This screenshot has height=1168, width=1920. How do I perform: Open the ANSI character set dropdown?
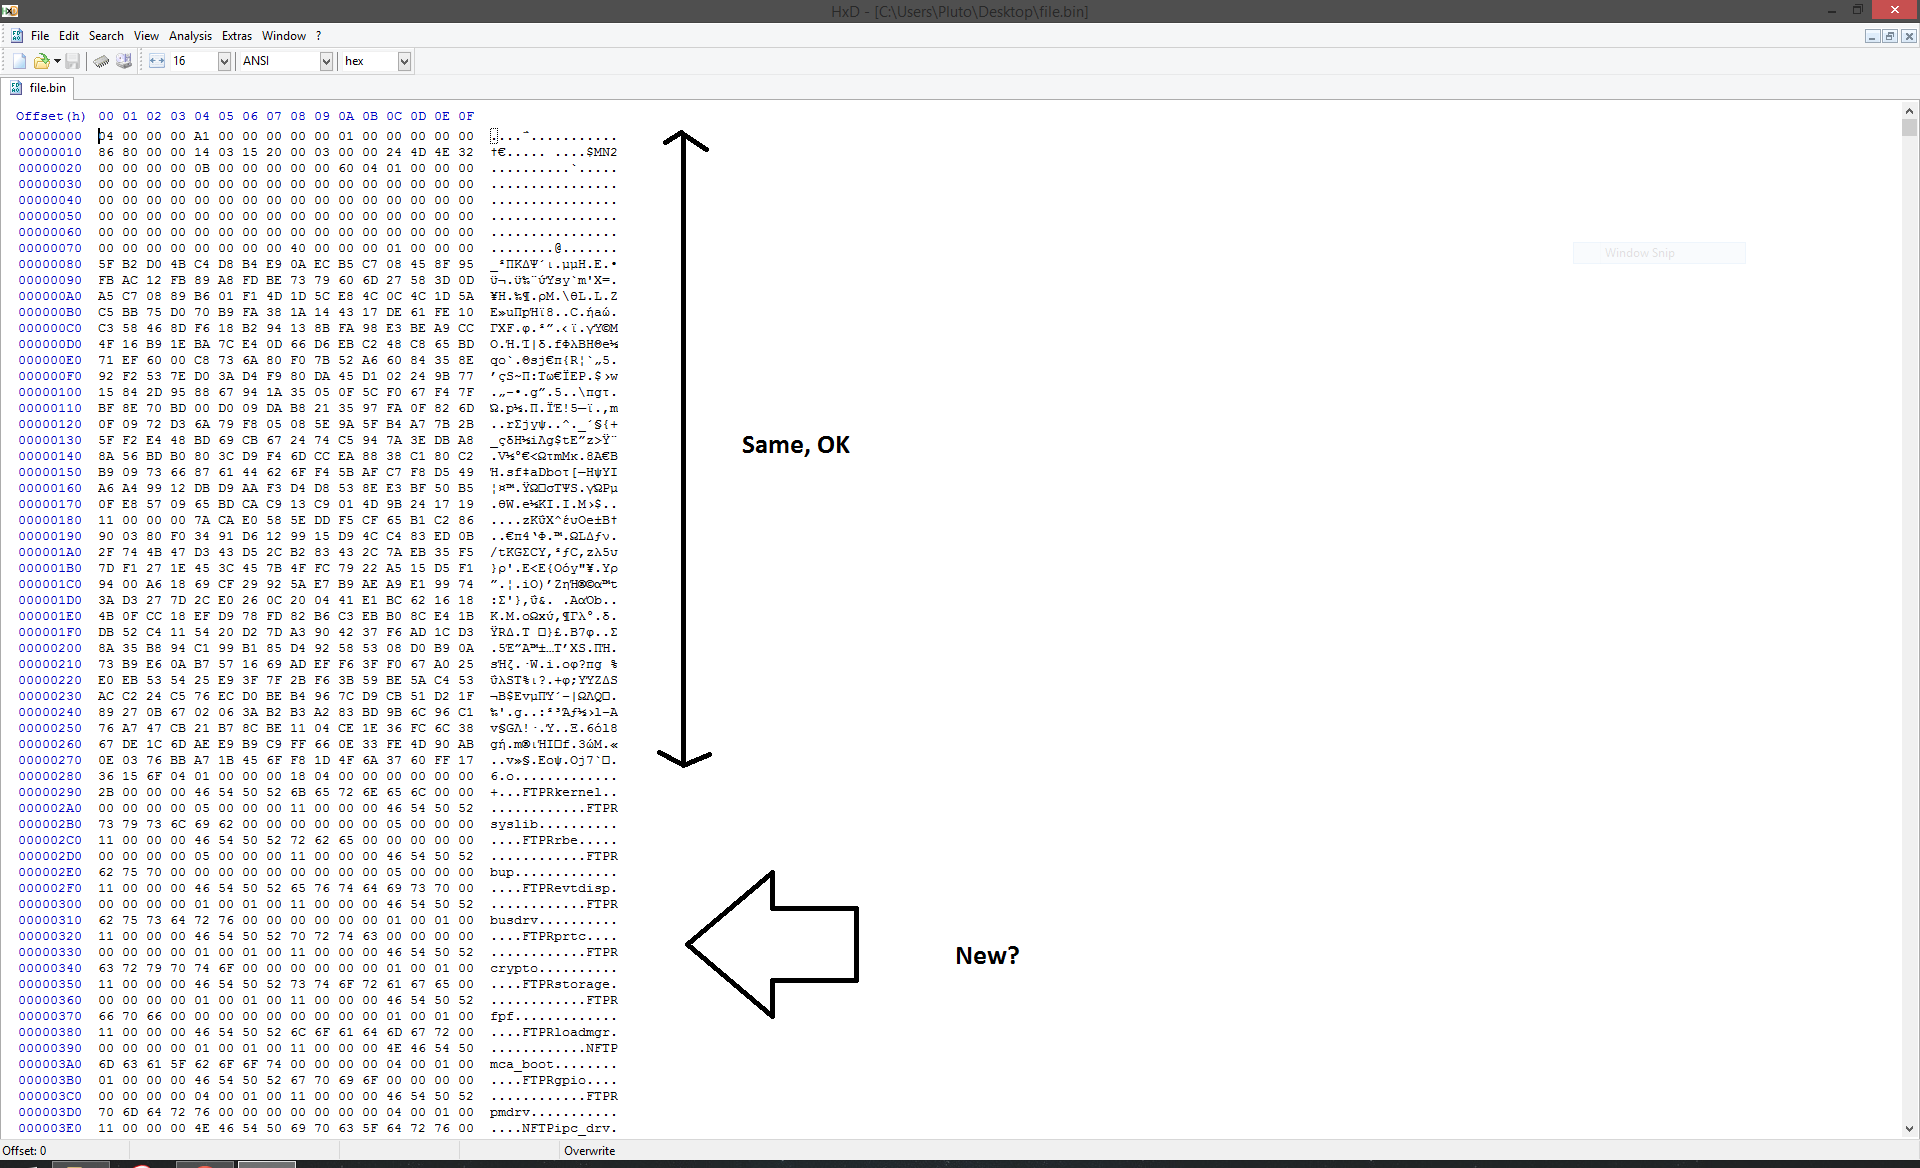(x=326, y=61)
